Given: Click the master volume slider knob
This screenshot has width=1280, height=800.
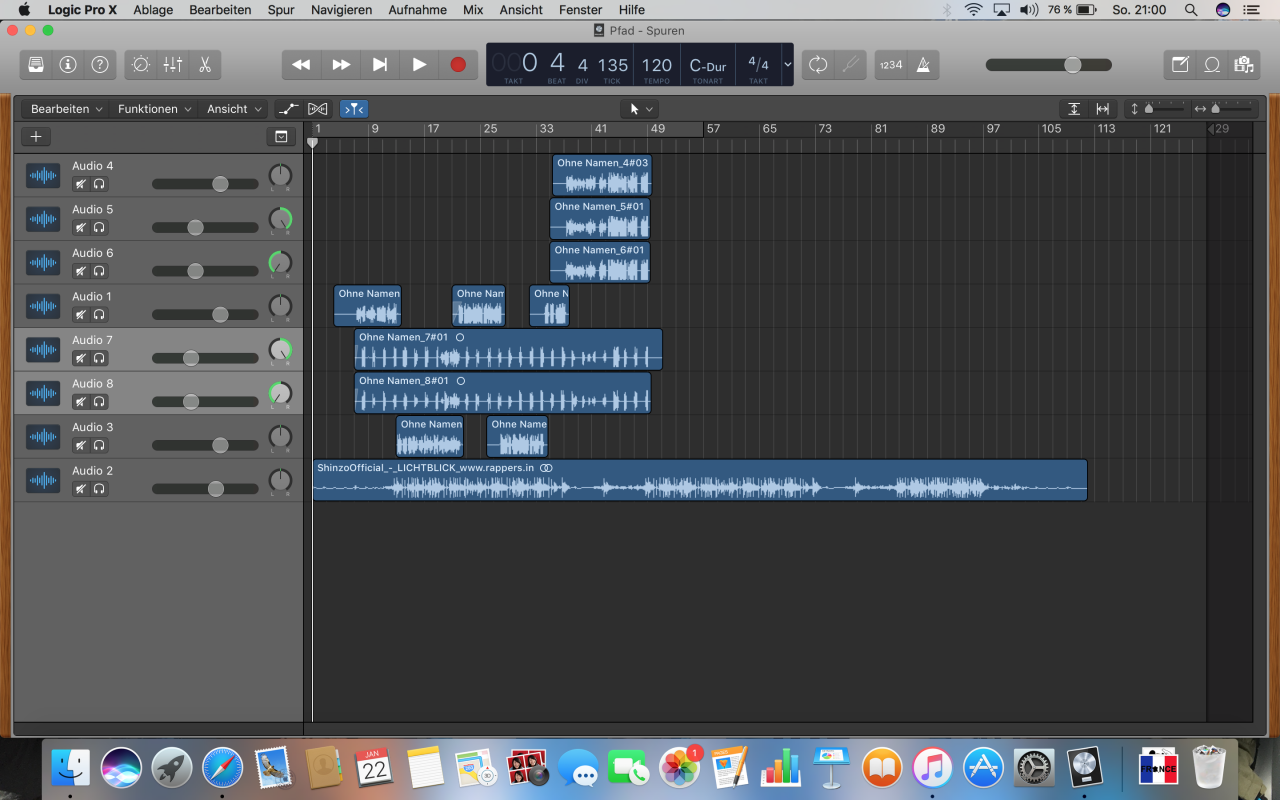Looking at the screenshot, I should pyautogui.click(x=1072, y=65).
